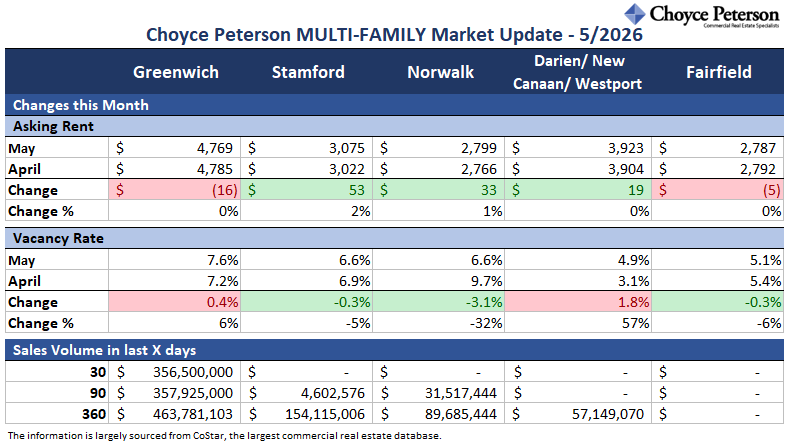Click the Vacancy Rate section header
Screen dimensions: 790x445
click(x=394, y=238)
